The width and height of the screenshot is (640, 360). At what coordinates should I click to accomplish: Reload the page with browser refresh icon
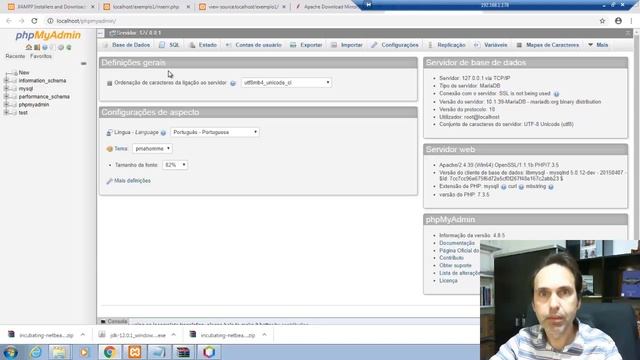[34, 21]
